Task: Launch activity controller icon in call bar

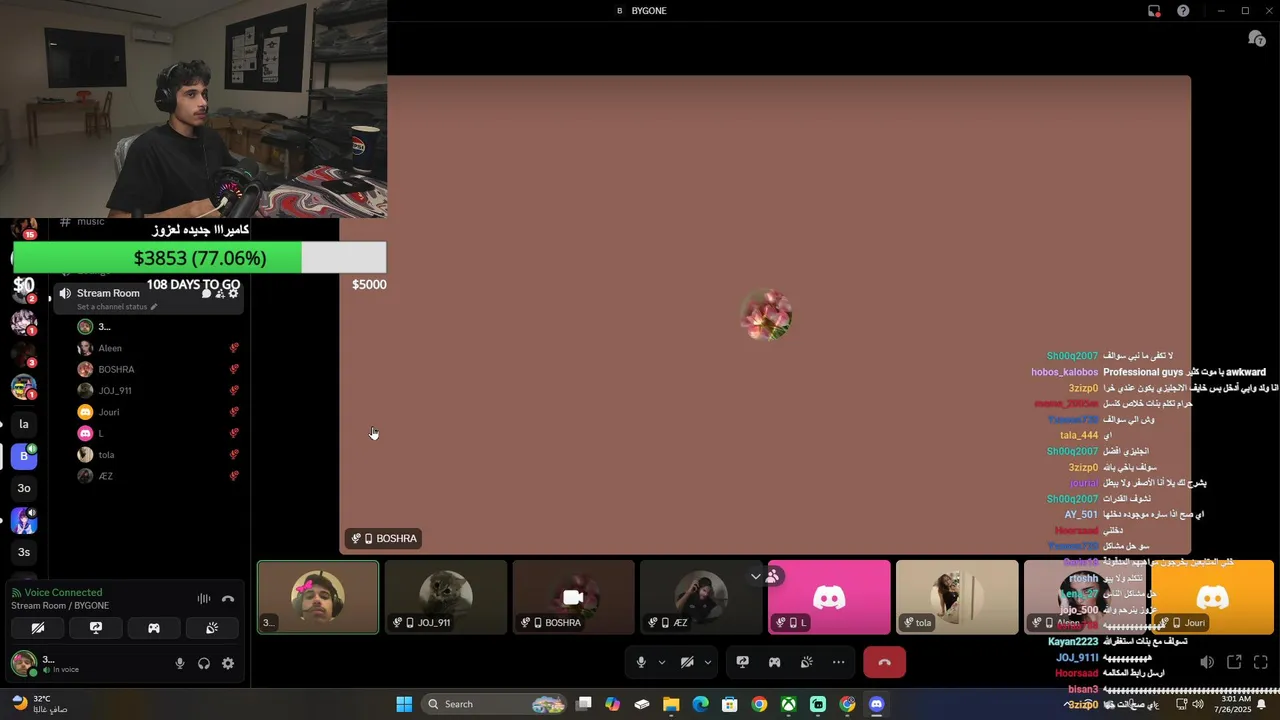Action: coord(774,662)
